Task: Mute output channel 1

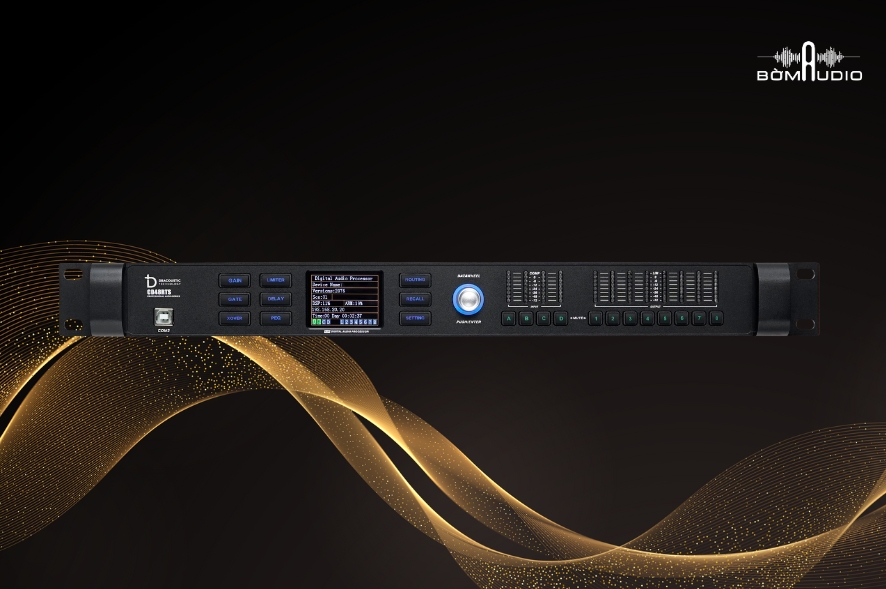Action: click(x=596, y=319)
